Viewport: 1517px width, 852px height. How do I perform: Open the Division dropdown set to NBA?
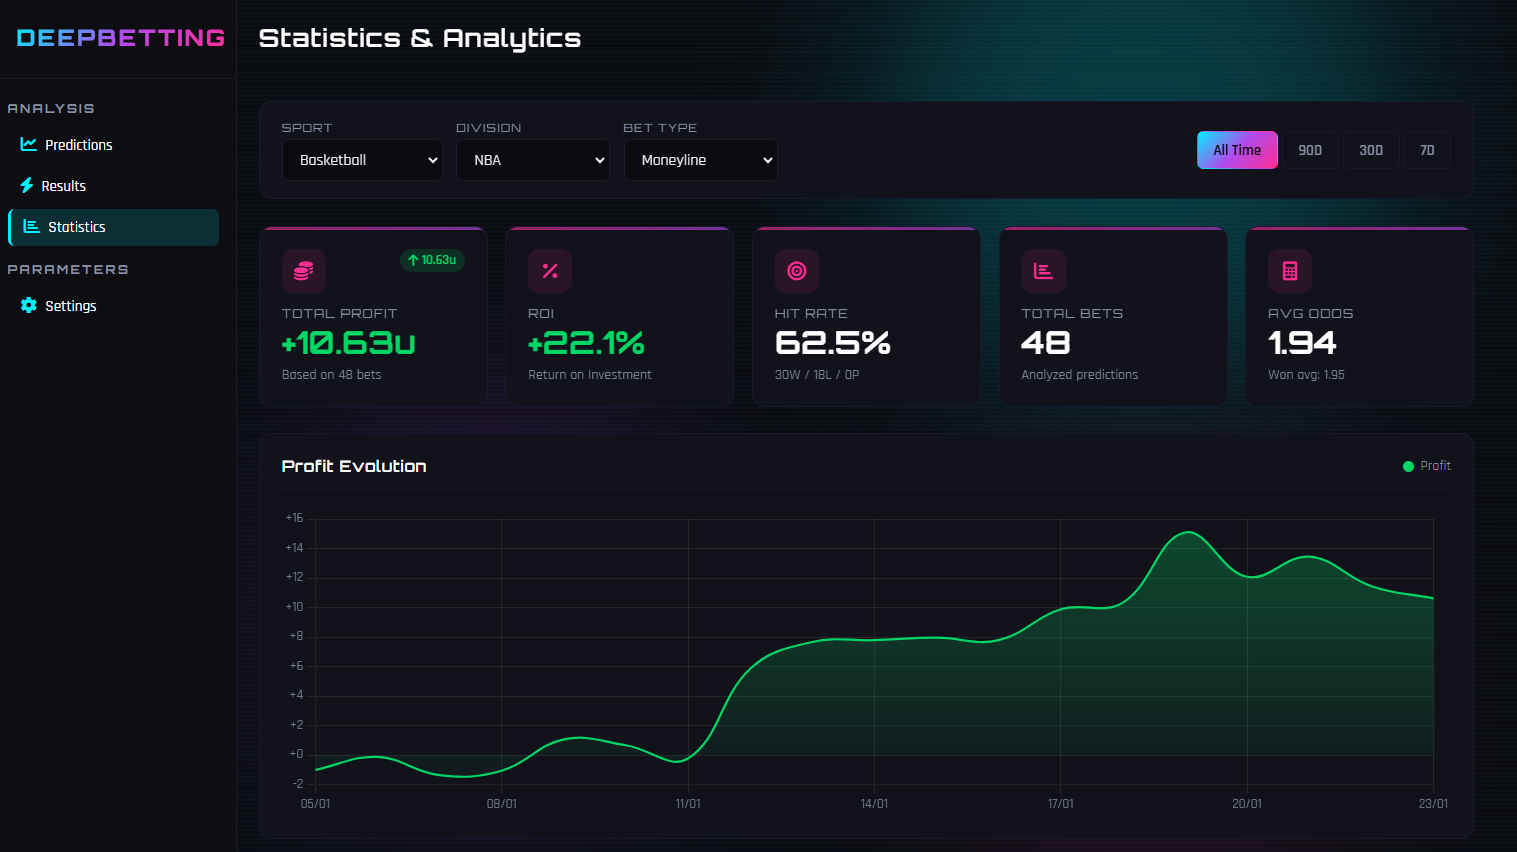(532, 160)
